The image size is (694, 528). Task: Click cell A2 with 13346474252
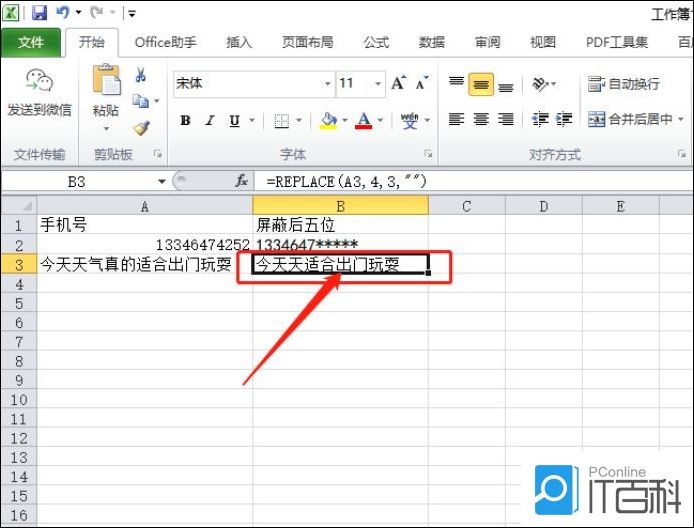[x=145, y=245]
